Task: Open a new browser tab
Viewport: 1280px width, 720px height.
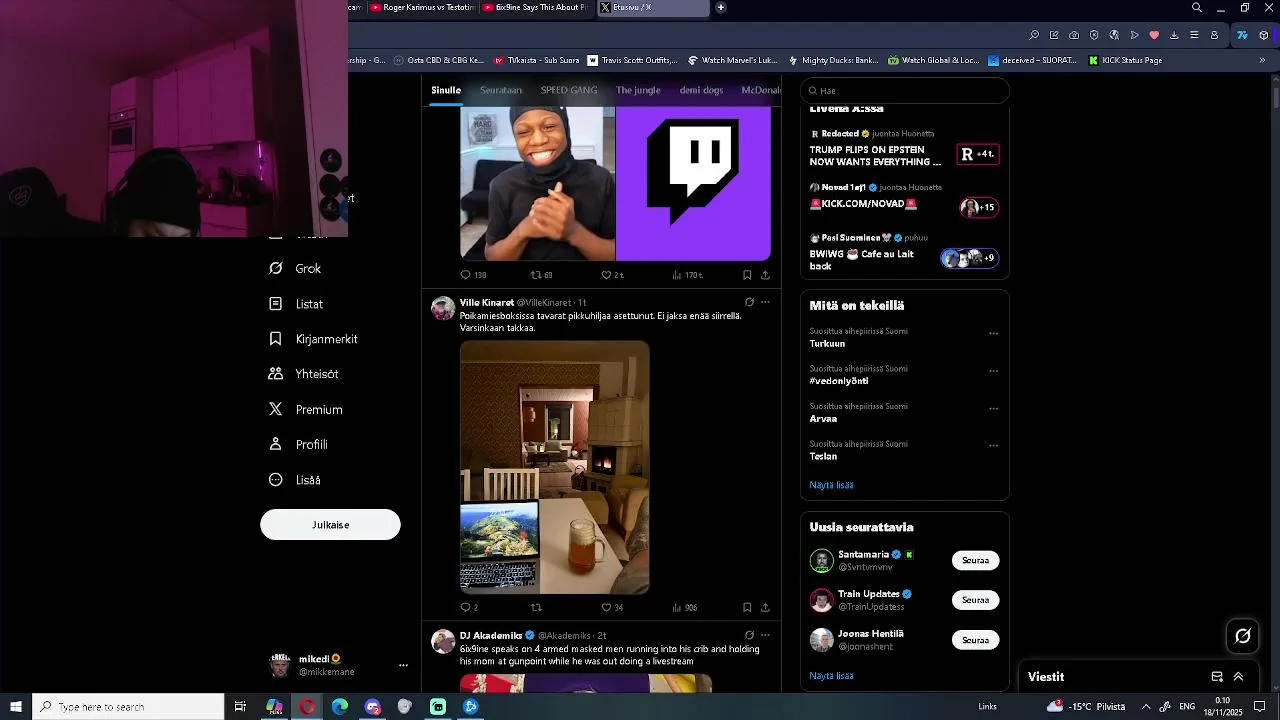Action: click(x=721, y=8)
